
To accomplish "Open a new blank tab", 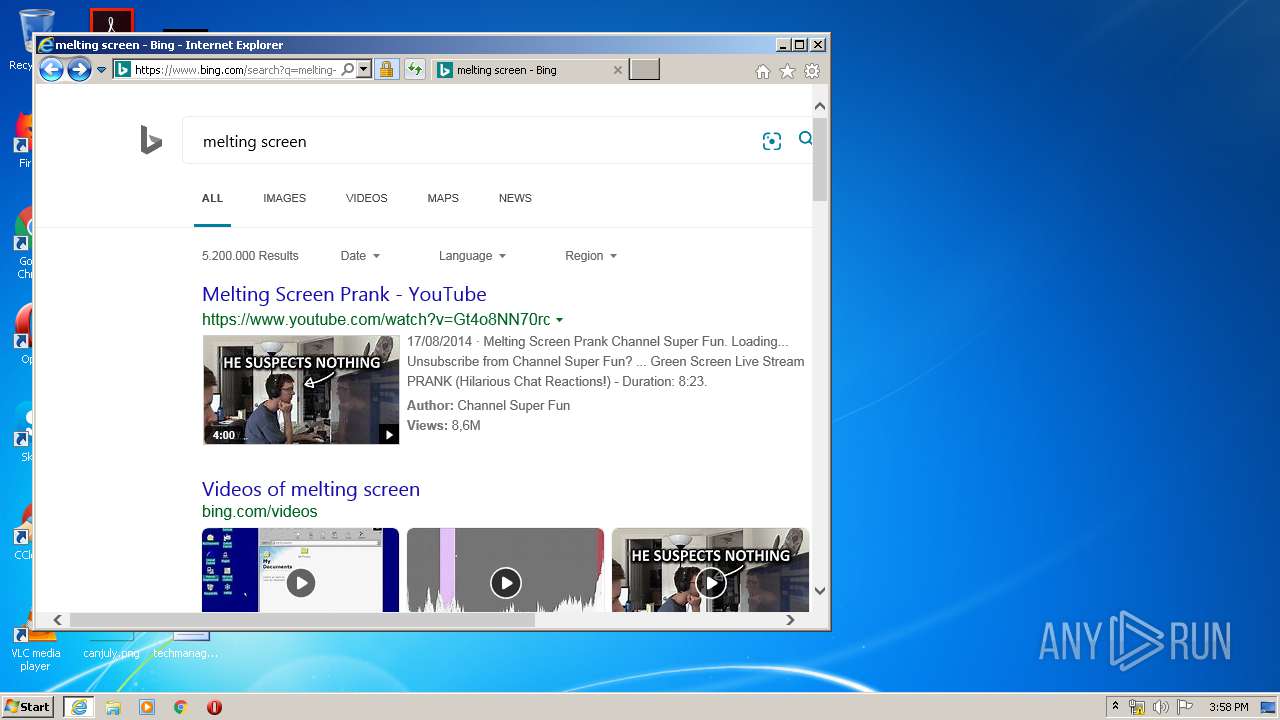I will pyautogui.click(x=644, y=70).
